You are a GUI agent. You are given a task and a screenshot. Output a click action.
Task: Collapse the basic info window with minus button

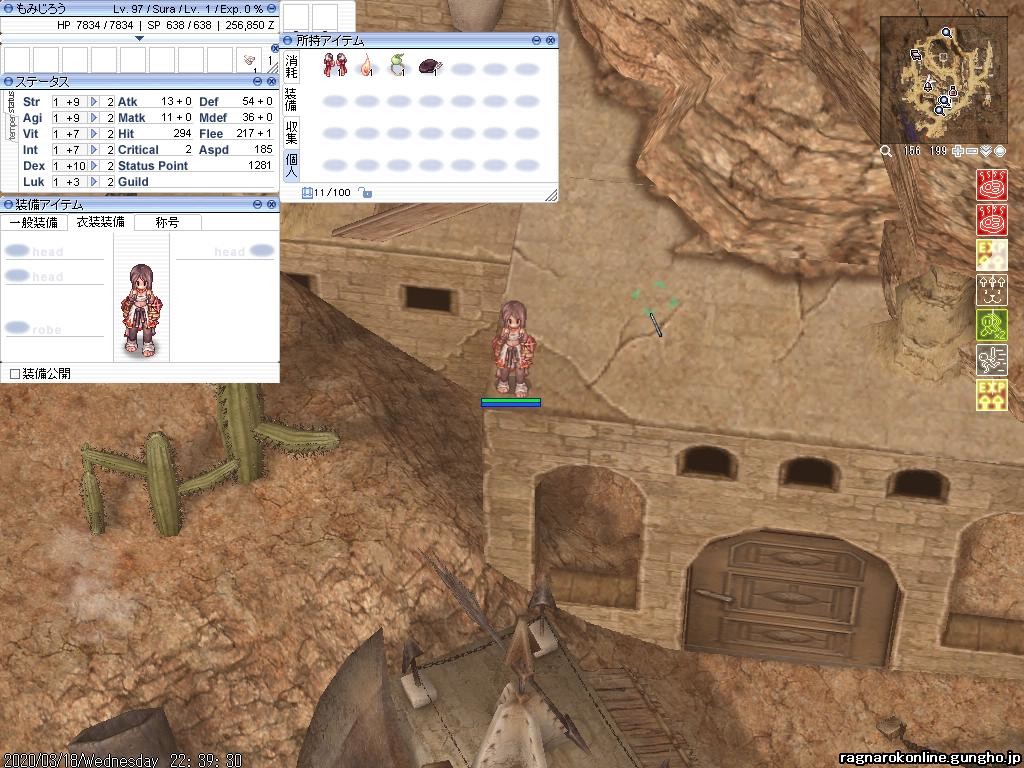pyautogui.click(x=271, y=8)
